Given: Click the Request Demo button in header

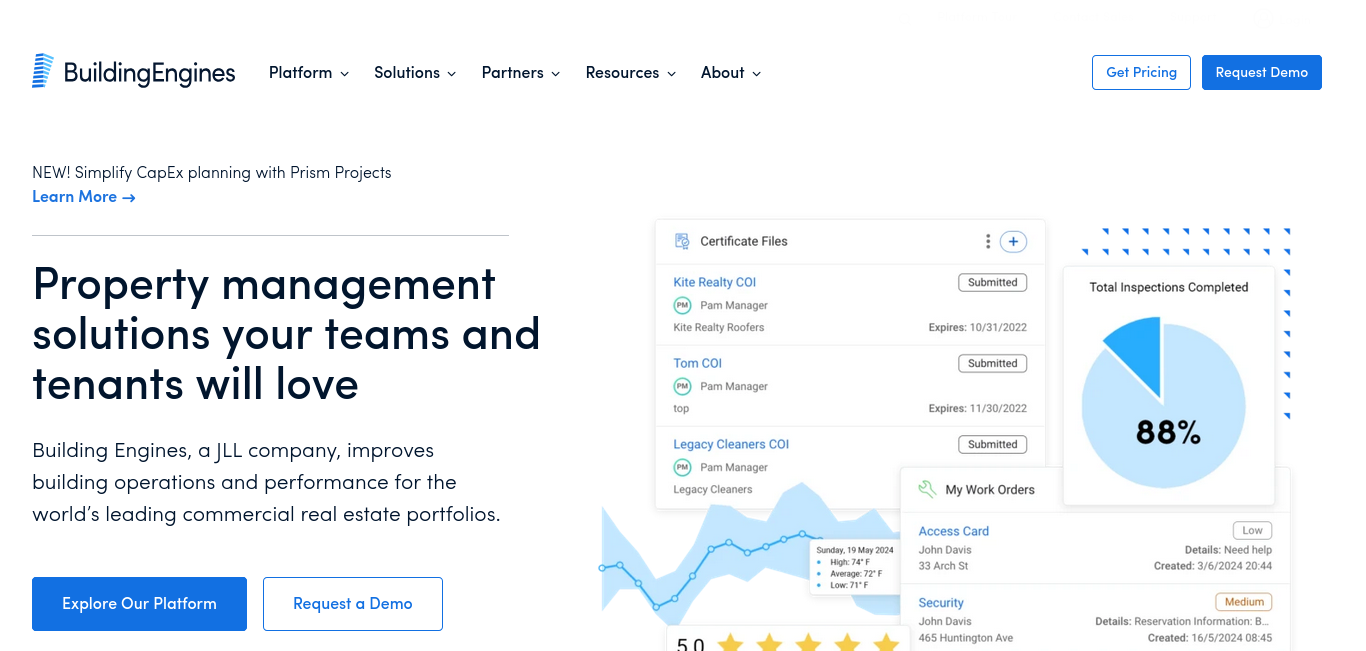Looking at the screenshot, I should click(x=1262, y=72).
